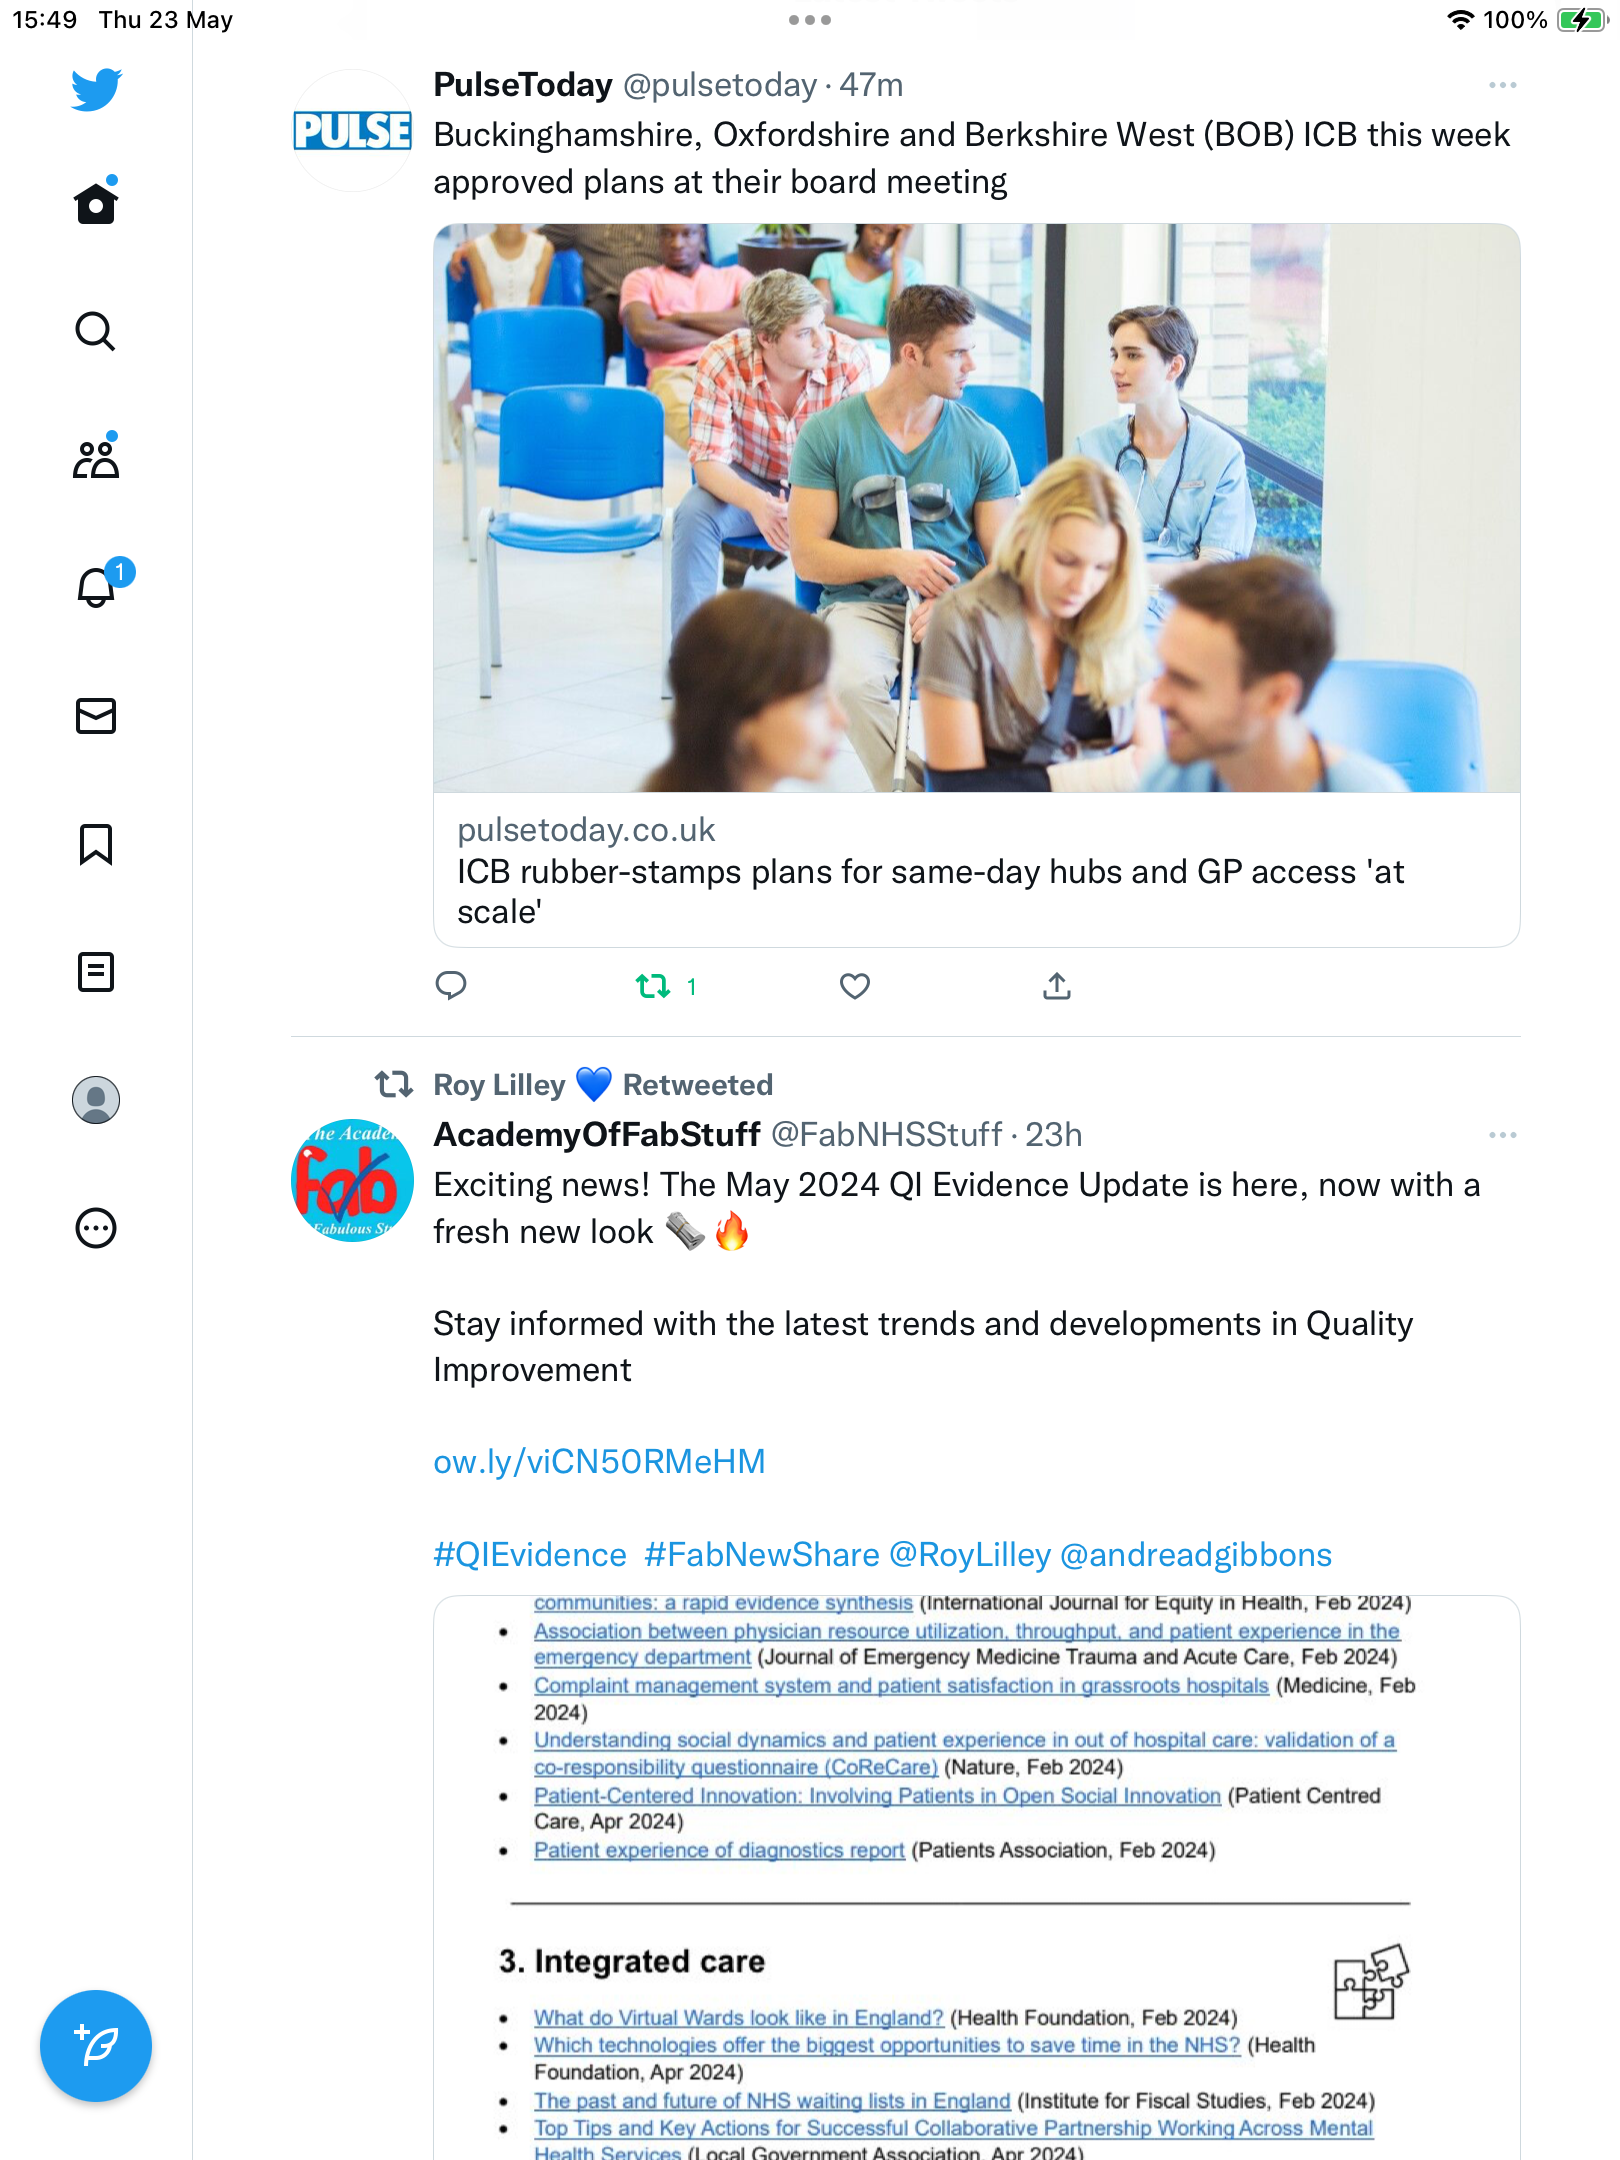1620x2160 pixels.
Task: Toggle like on the PulseToday tweet
Action: pyautogui.click(x=855, y=986)
